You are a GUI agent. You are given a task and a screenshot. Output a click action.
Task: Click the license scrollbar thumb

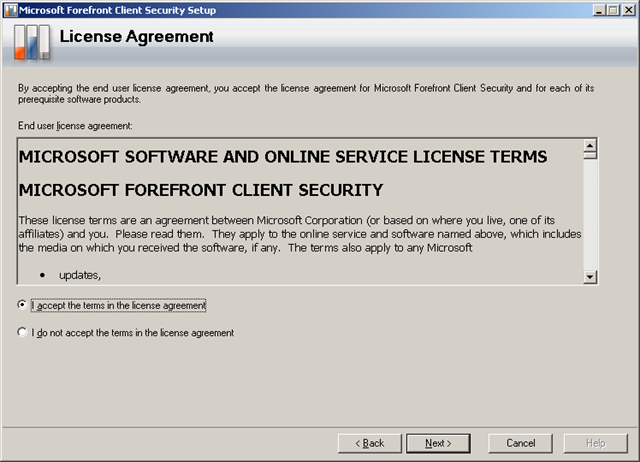click(x=590, y=155)
